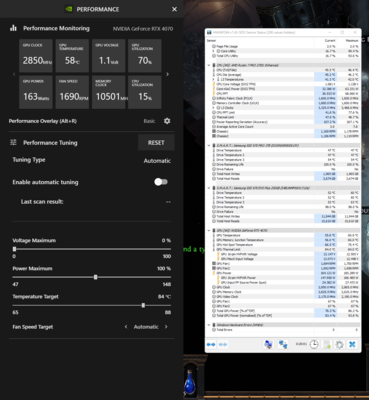Select the Total Errors row
369x400 pixels.
[x=283, y=329]
